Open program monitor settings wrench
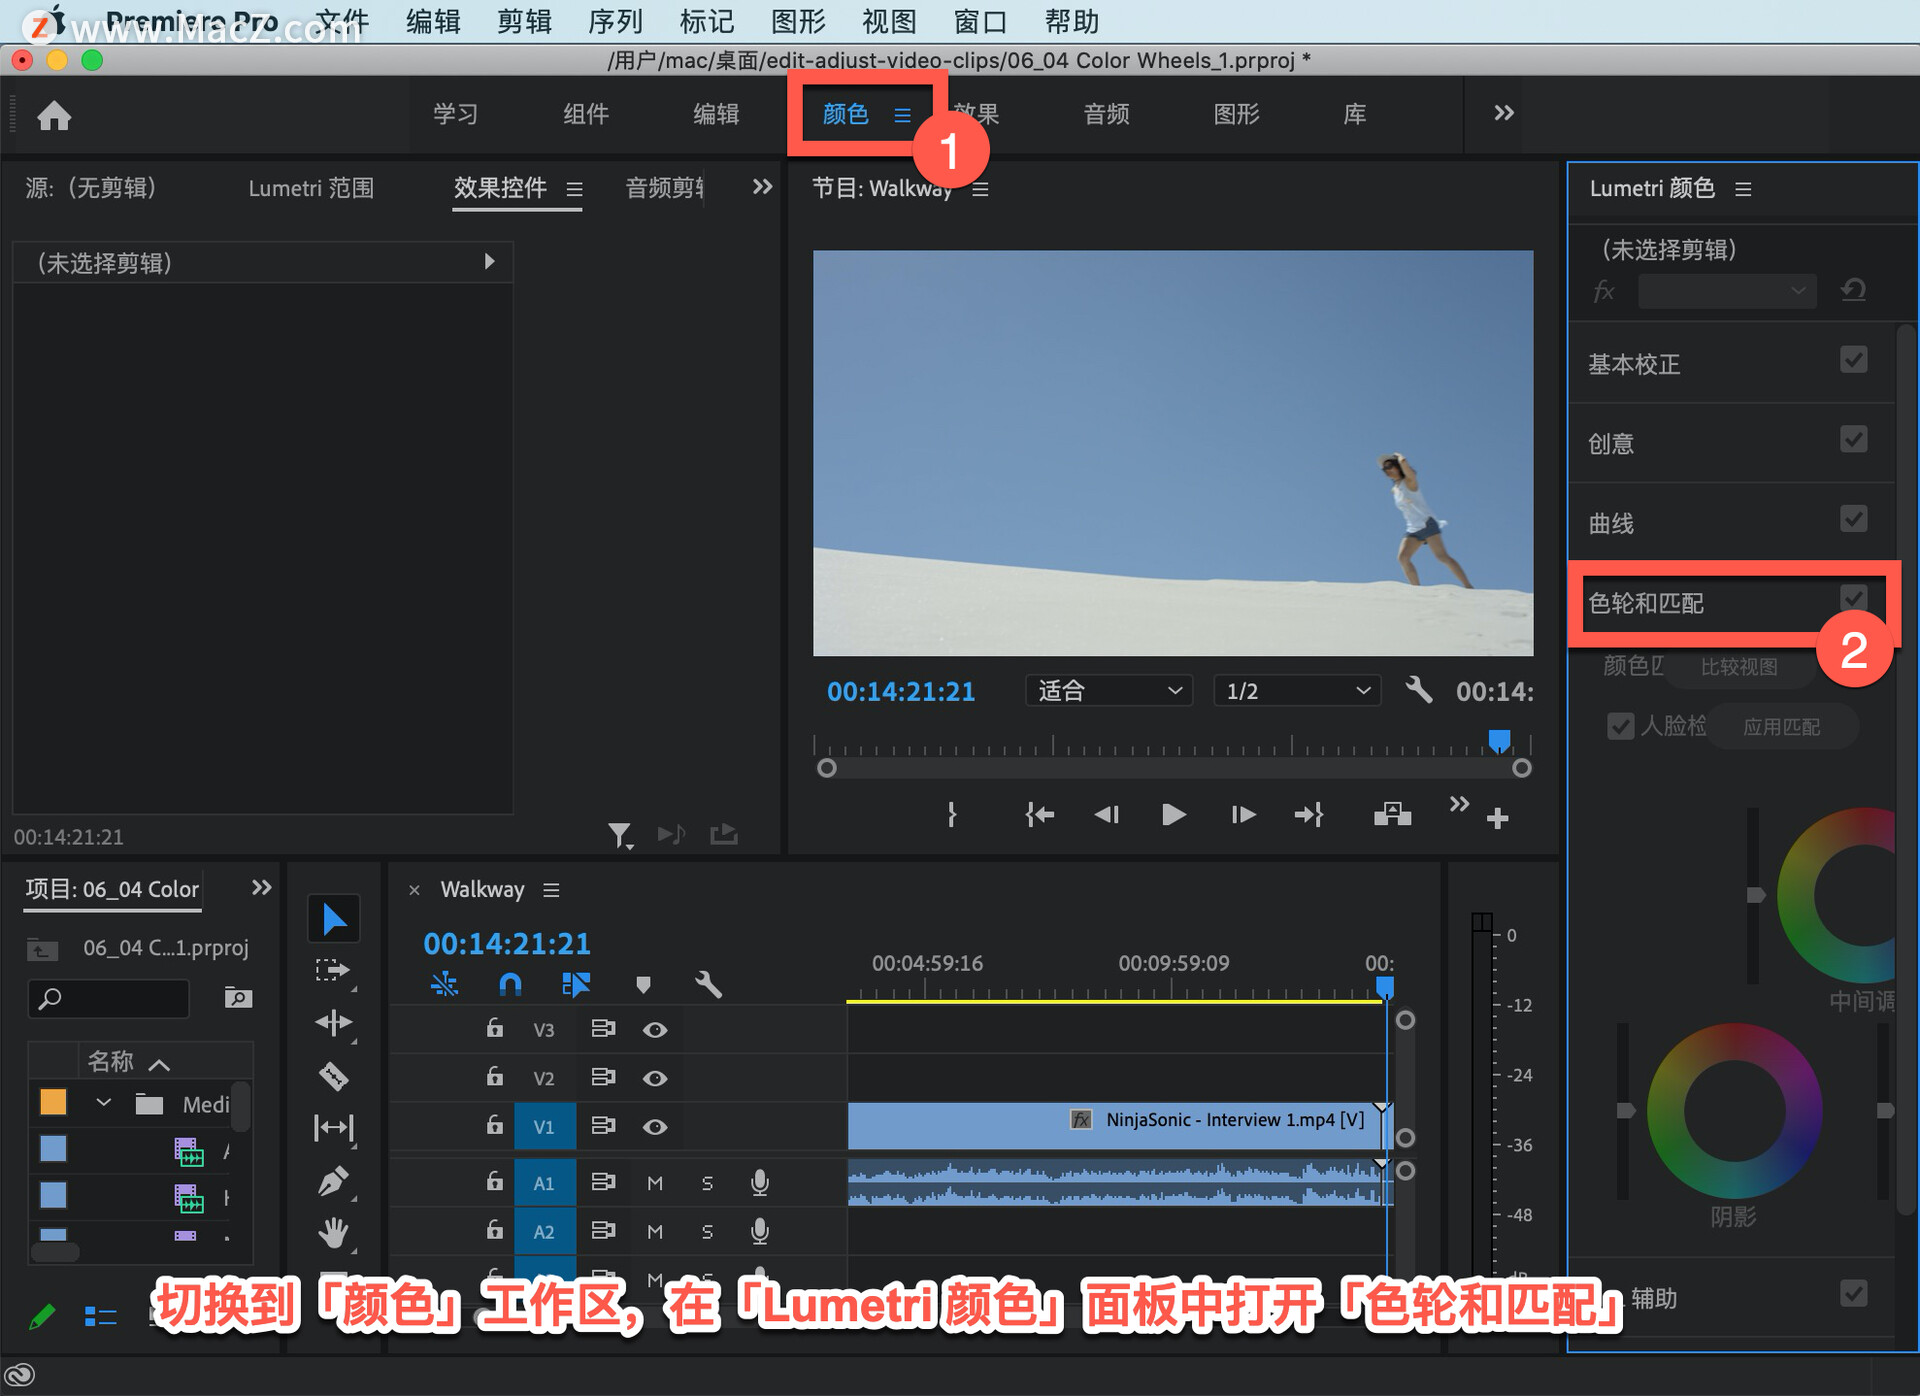The height and width of the screenshot is (1396, 1920). [x=1419, y=690]
